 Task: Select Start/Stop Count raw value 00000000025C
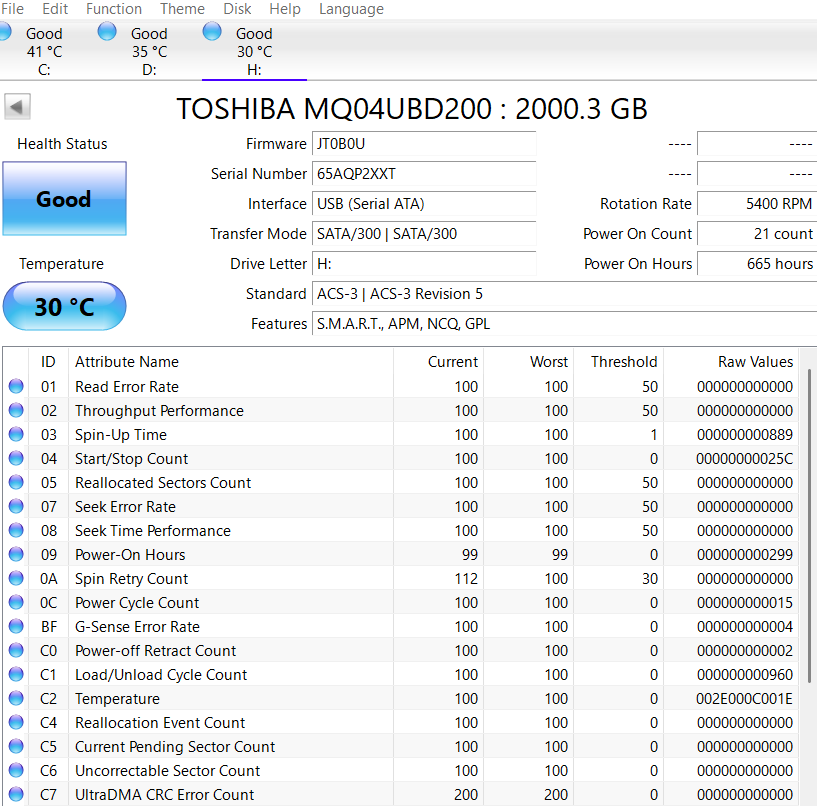coord(745,458)
